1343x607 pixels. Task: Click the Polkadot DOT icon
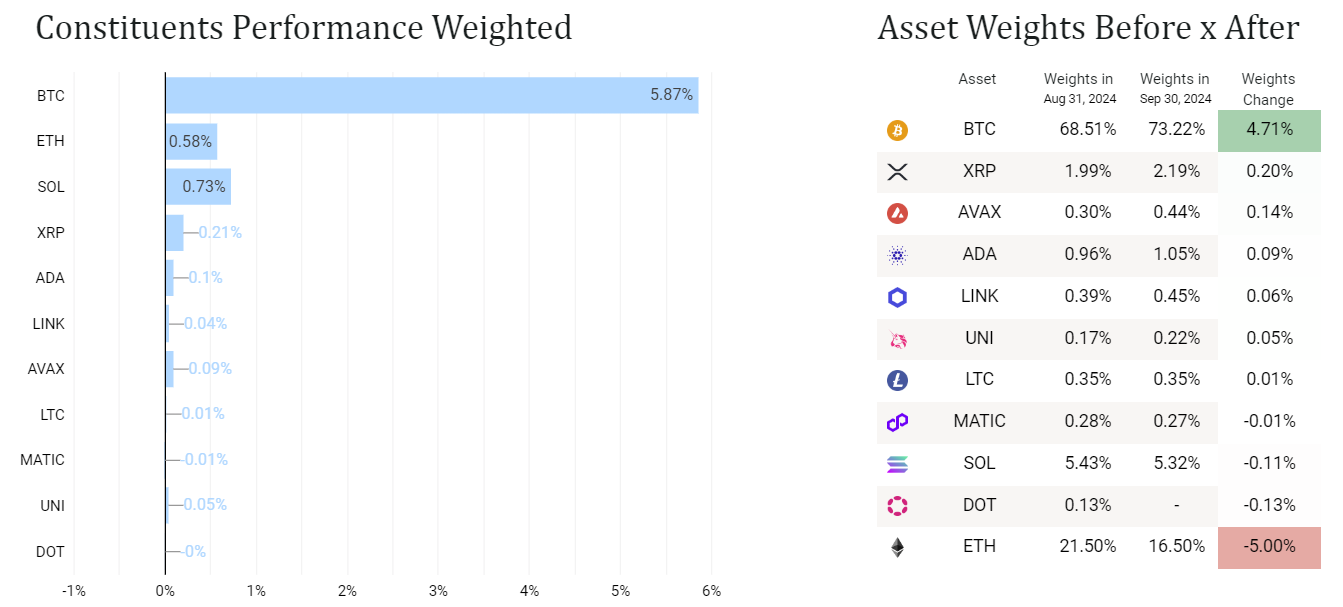coord(897,506)
